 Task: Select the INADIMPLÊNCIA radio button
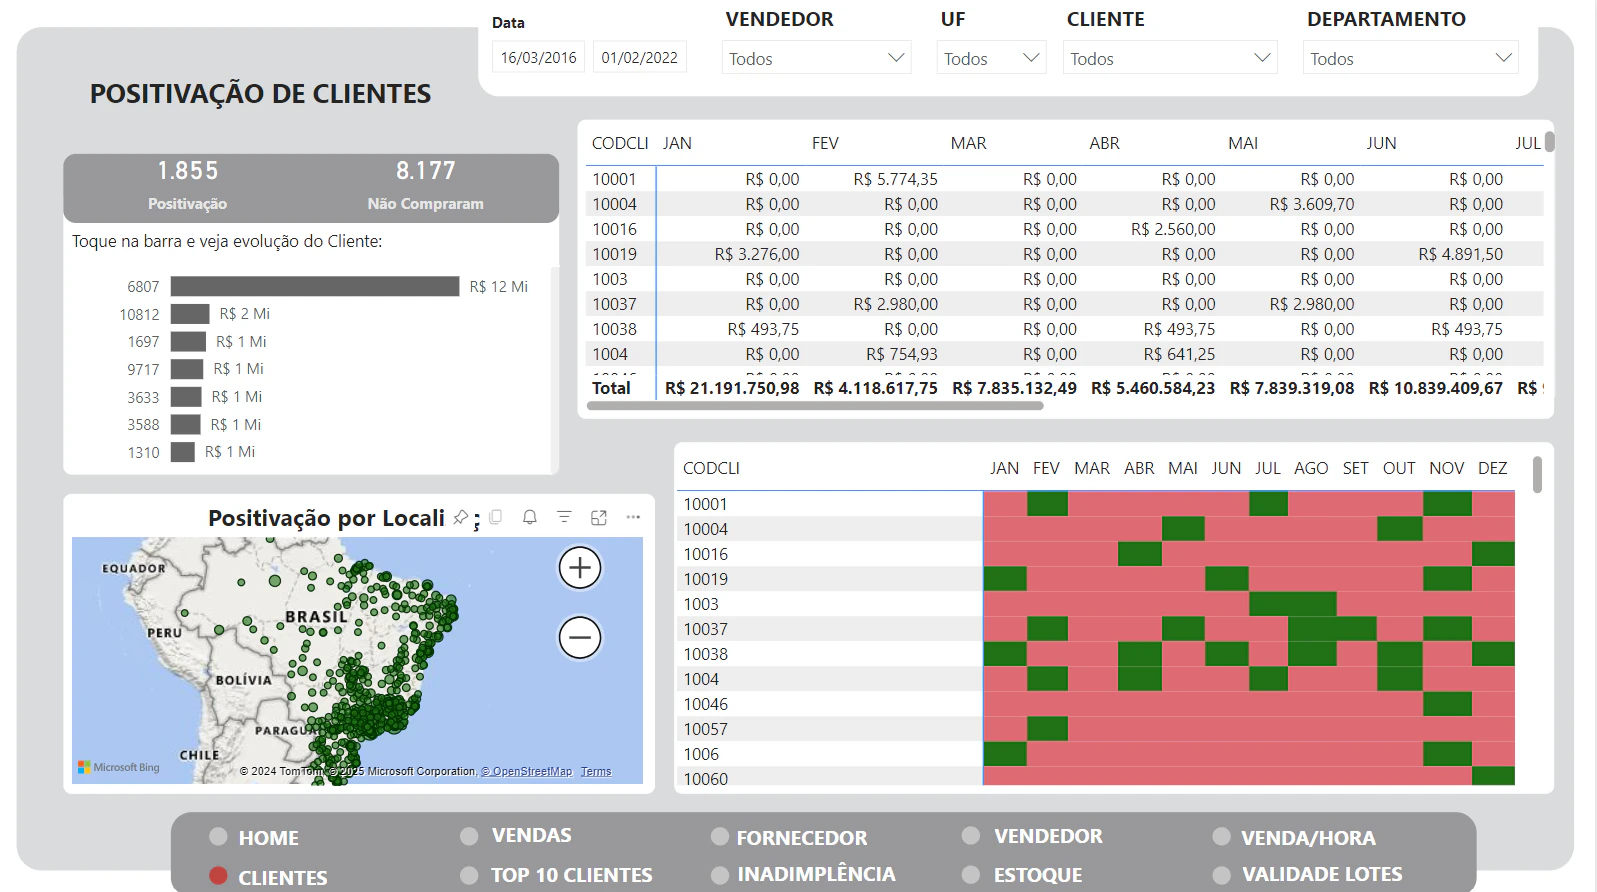719,875
